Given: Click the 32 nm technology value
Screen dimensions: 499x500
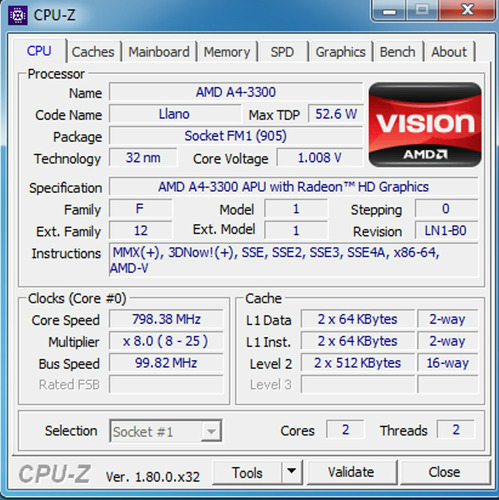Looking at the screenshot, I should (x=143, y=158).
